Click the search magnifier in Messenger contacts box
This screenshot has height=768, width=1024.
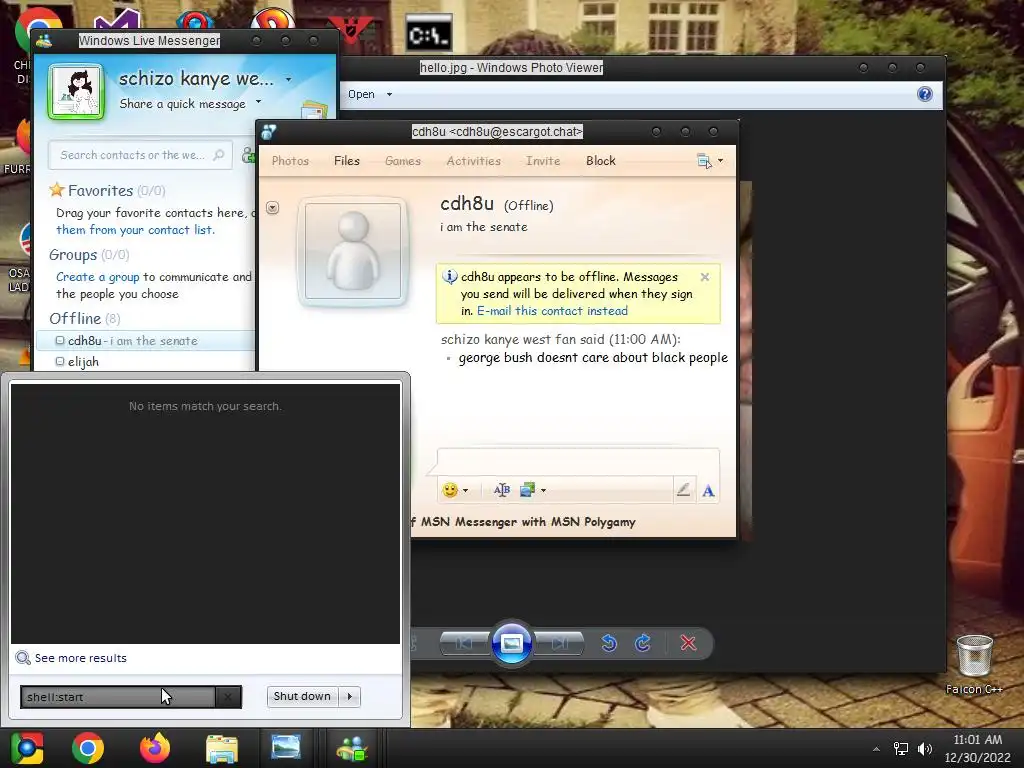(219, 155)
